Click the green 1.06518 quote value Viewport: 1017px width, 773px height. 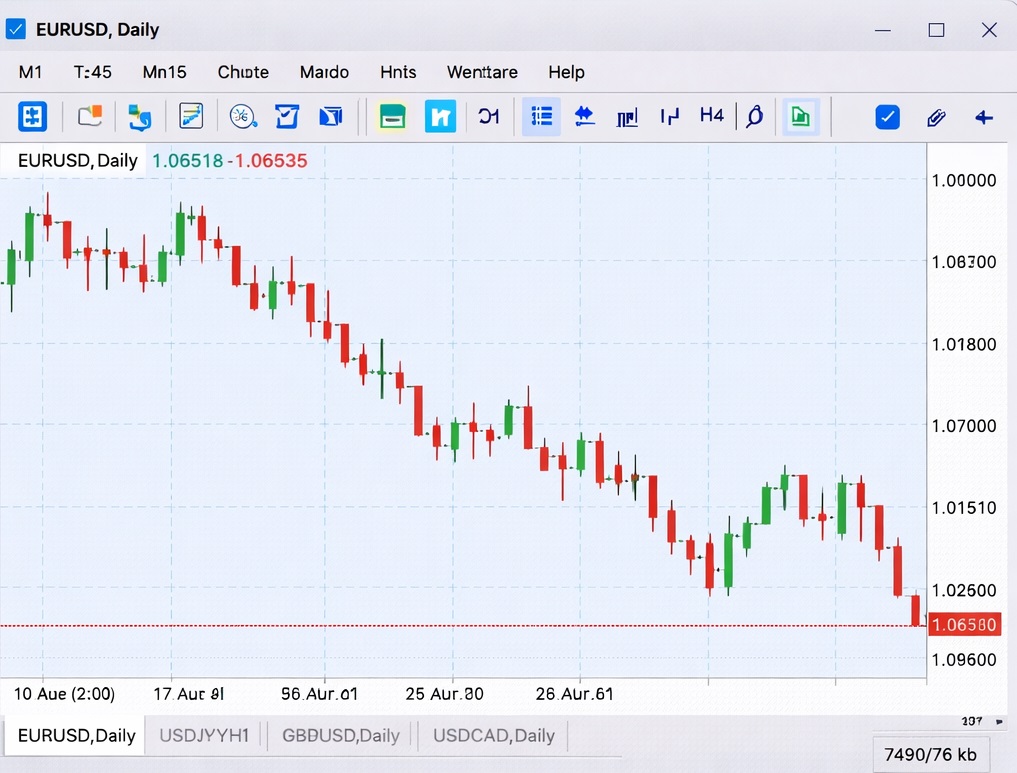tap(187, 160)
